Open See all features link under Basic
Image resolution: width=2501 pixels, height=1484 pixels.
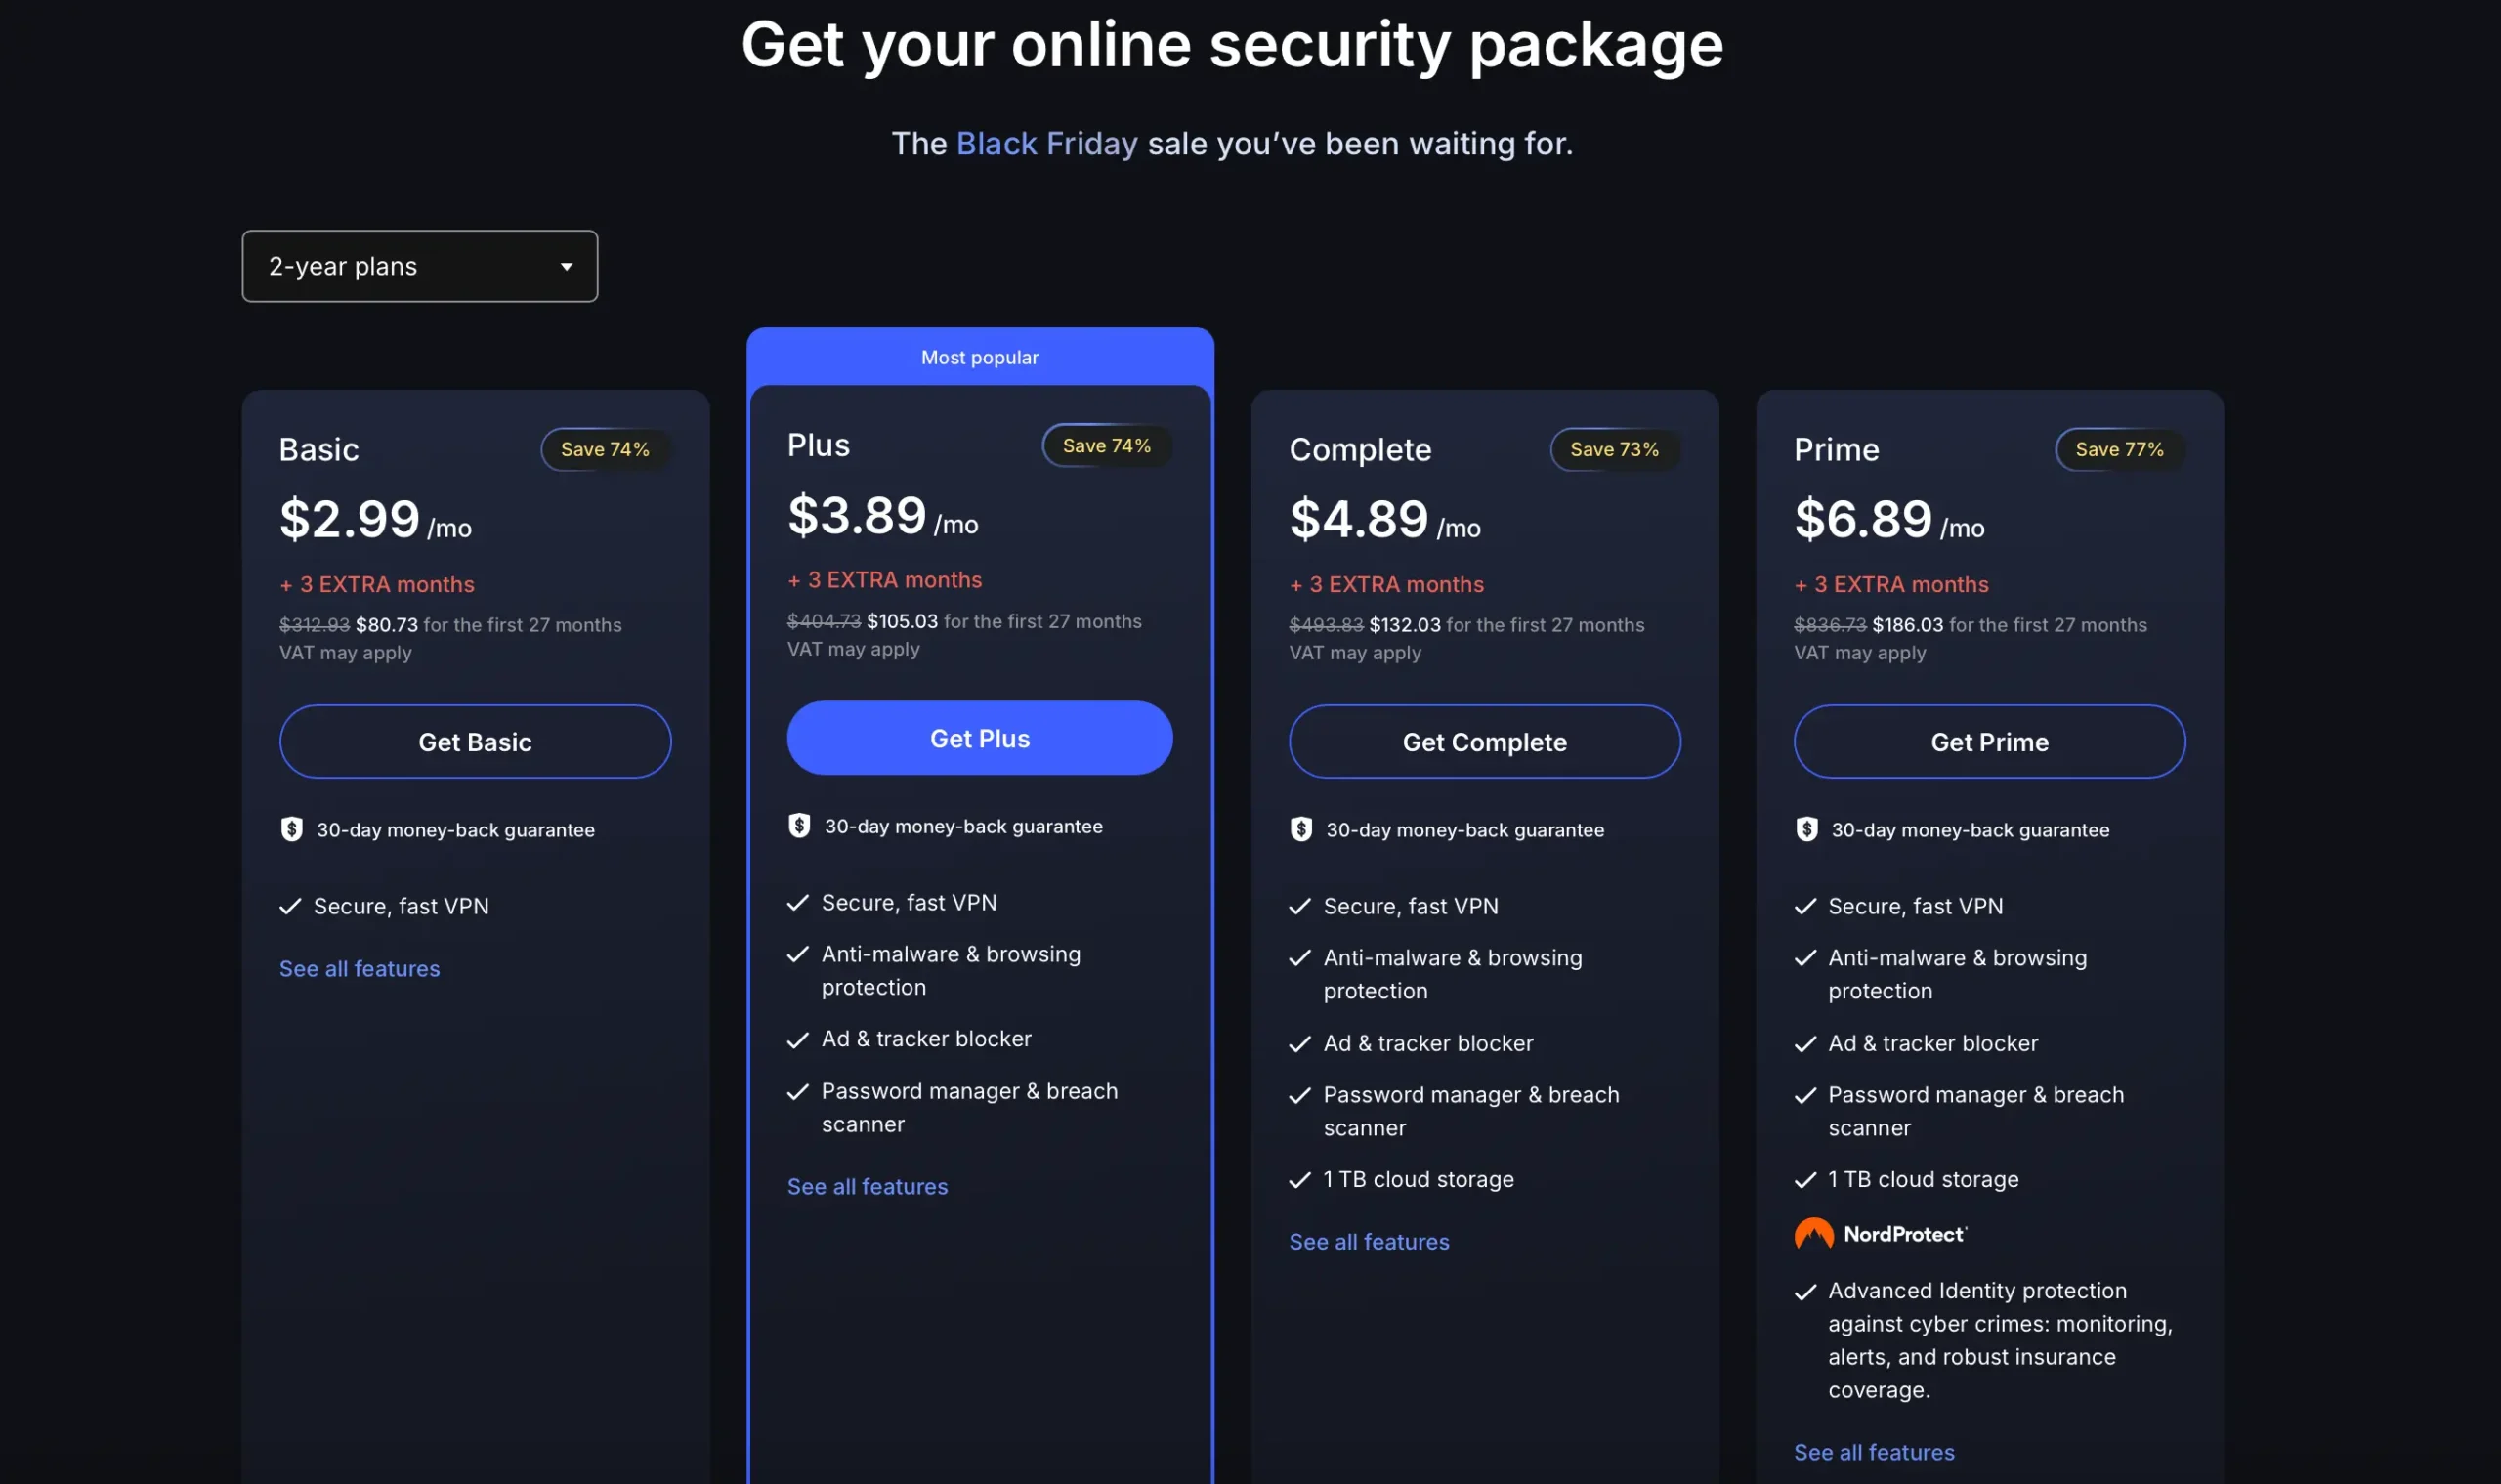[359, 968]
